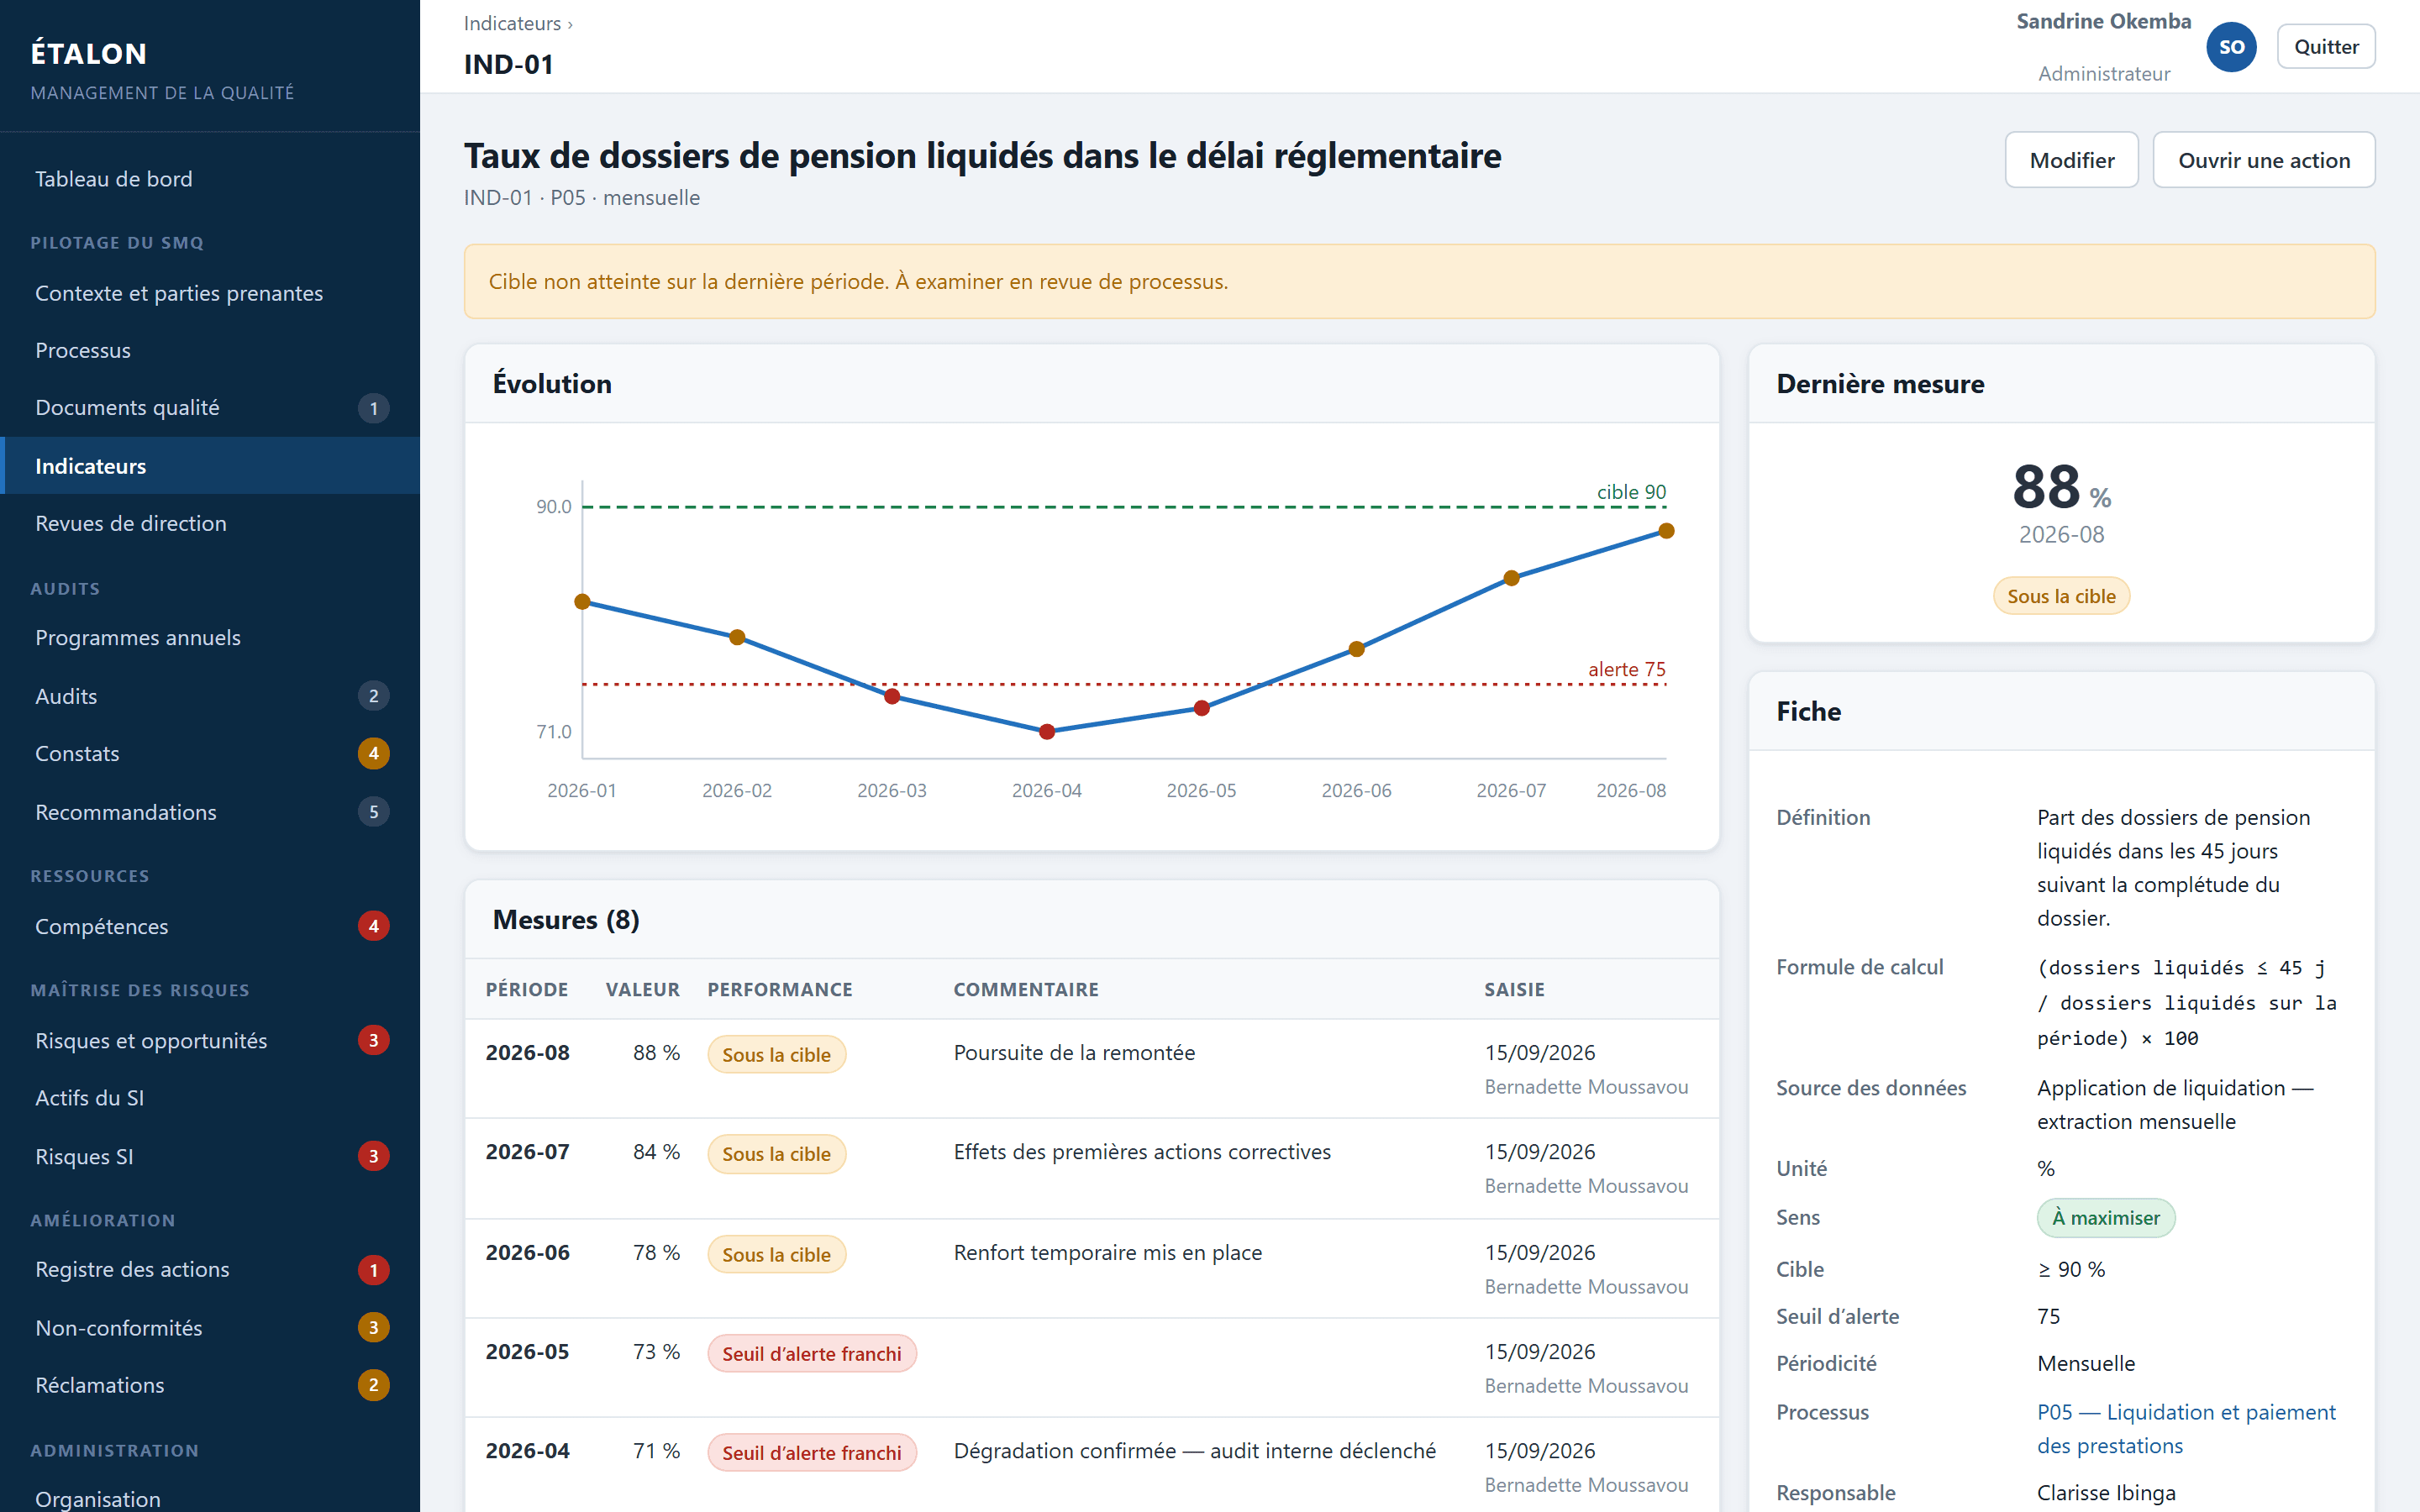2420x1512 pixels.
Task: Open the Processus sidebar item
Action: coord(210,350)
